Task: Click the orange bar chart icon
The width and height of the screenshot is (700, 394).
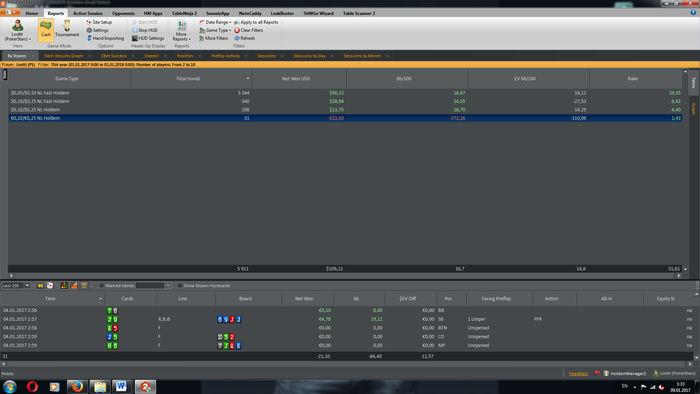Action: pyautogui.click(x=74, y=286)
